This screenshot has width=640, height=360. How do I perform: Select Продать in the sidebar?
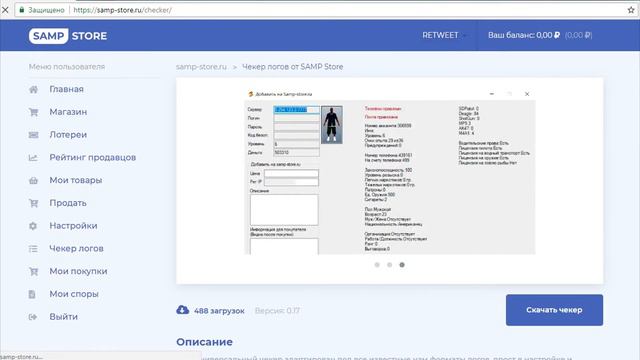[68, 203]
